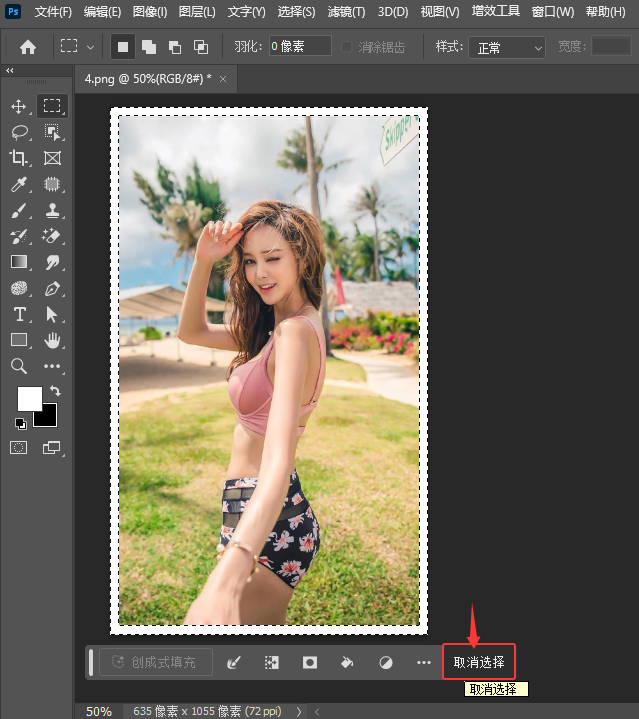Select the Spot Healing patch tool
The width and height of the screenshot is (639, 719).
[x=52, y=184]
